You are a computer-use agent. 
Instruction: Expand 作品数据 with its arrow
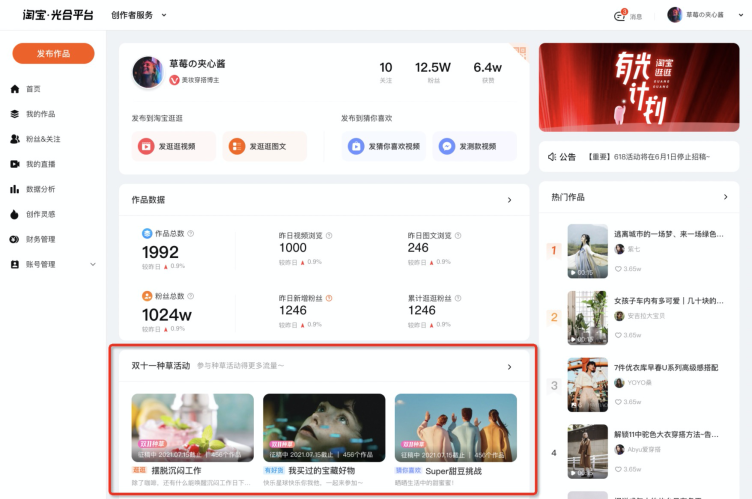click(509, 200)
